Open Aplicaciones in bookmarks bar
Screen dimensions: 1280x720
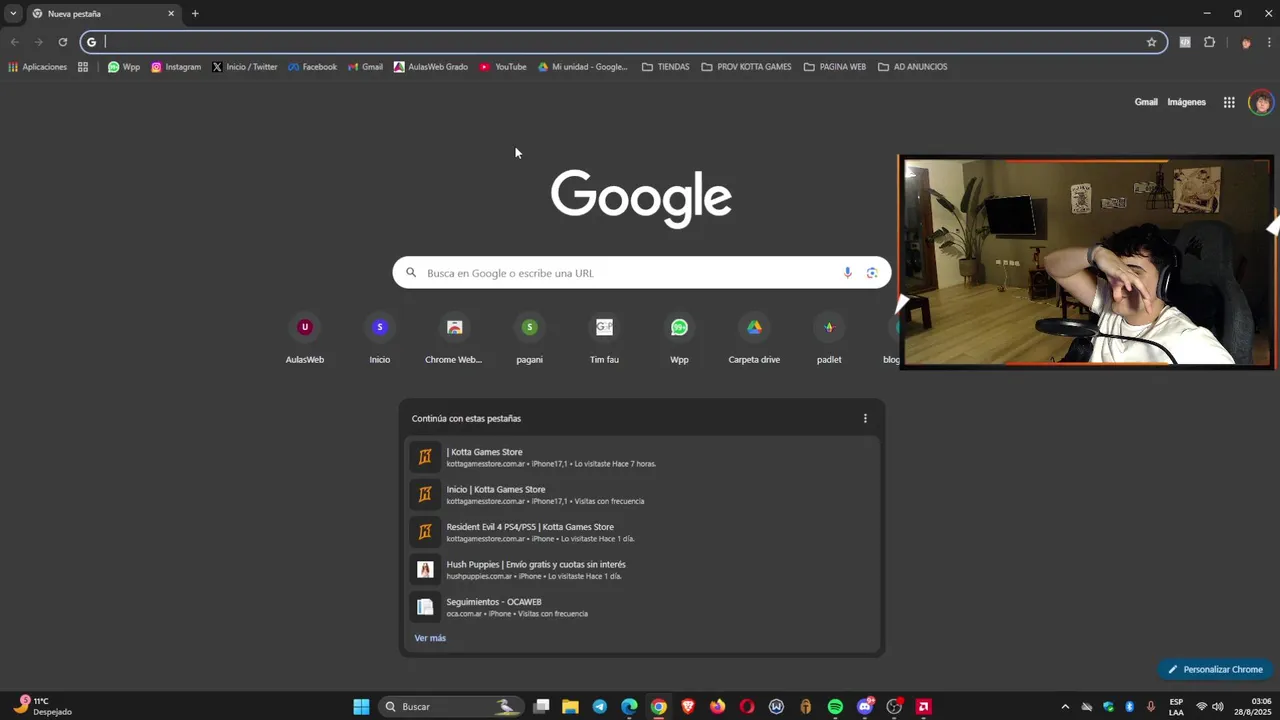click(x=38, y=67)
